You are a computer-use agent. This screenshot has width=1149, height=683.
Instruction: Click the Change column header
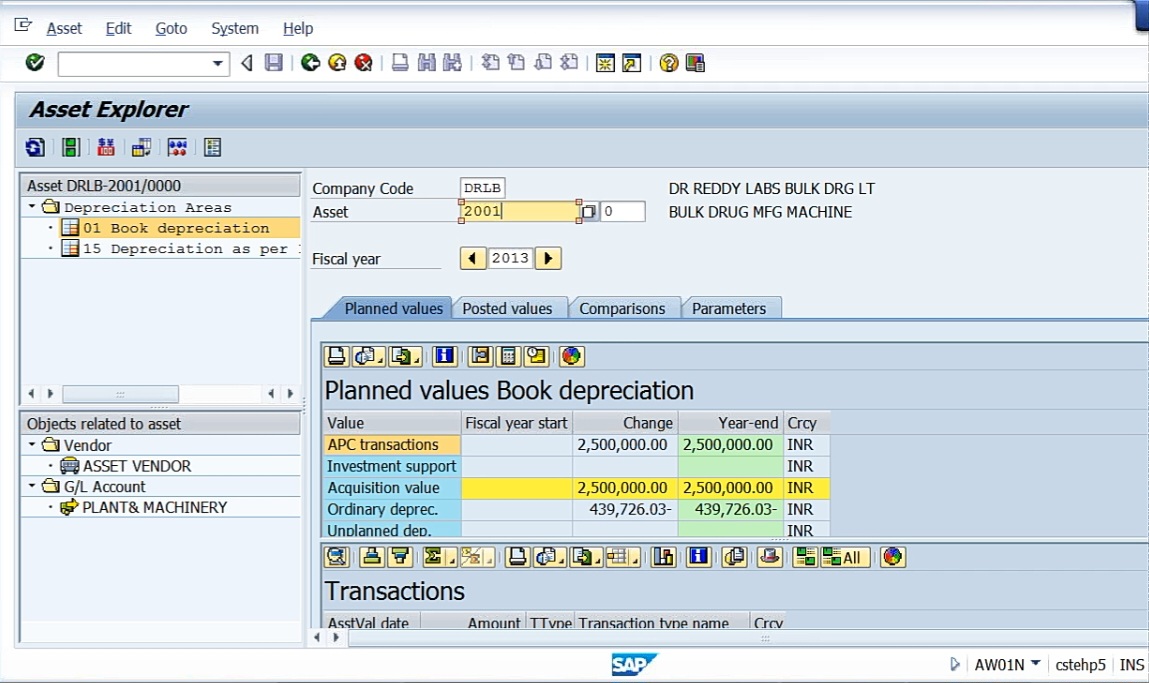pos(625,423)
